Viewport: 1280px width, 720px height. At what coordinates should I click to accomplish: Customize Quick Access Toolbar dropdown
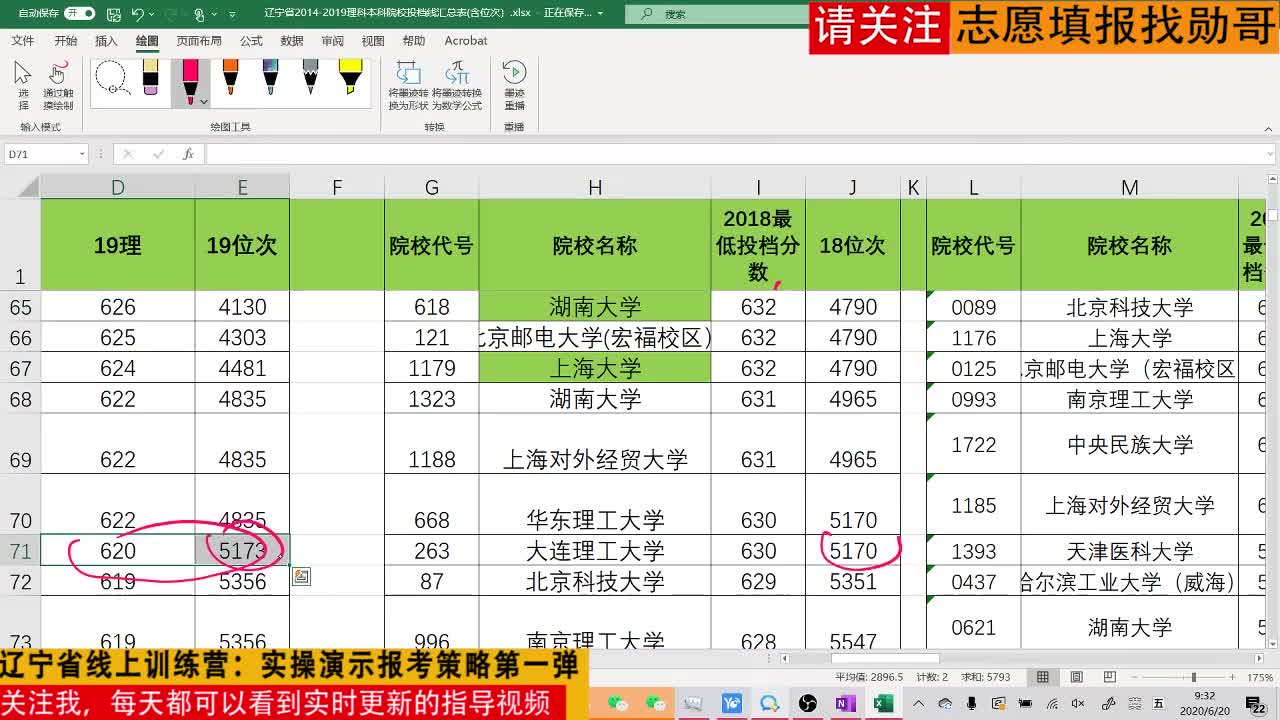233,14
